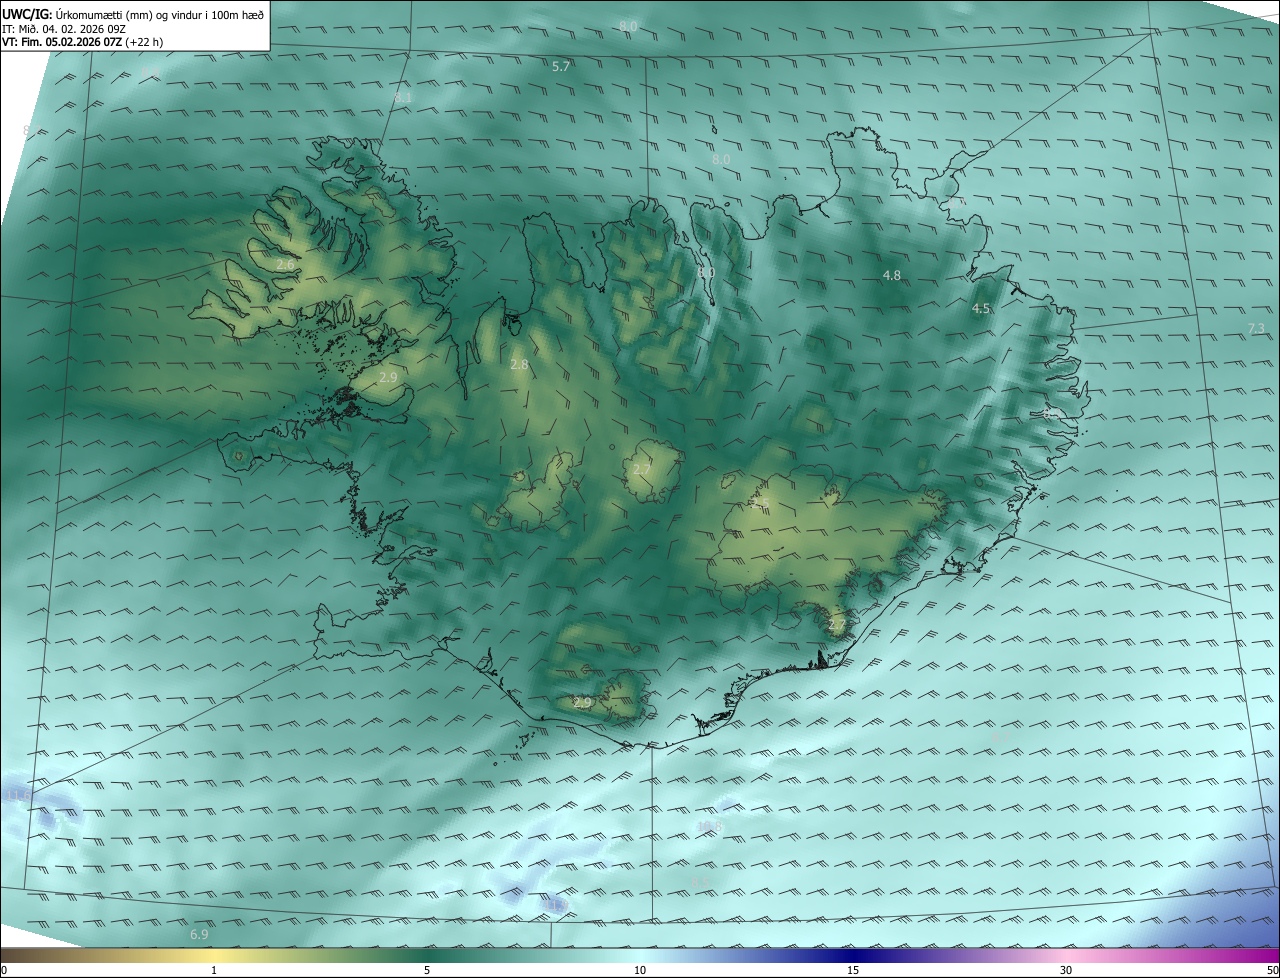
Task: Click the dark navy band of the color scale above 15
Action: [x=853, y=955]
